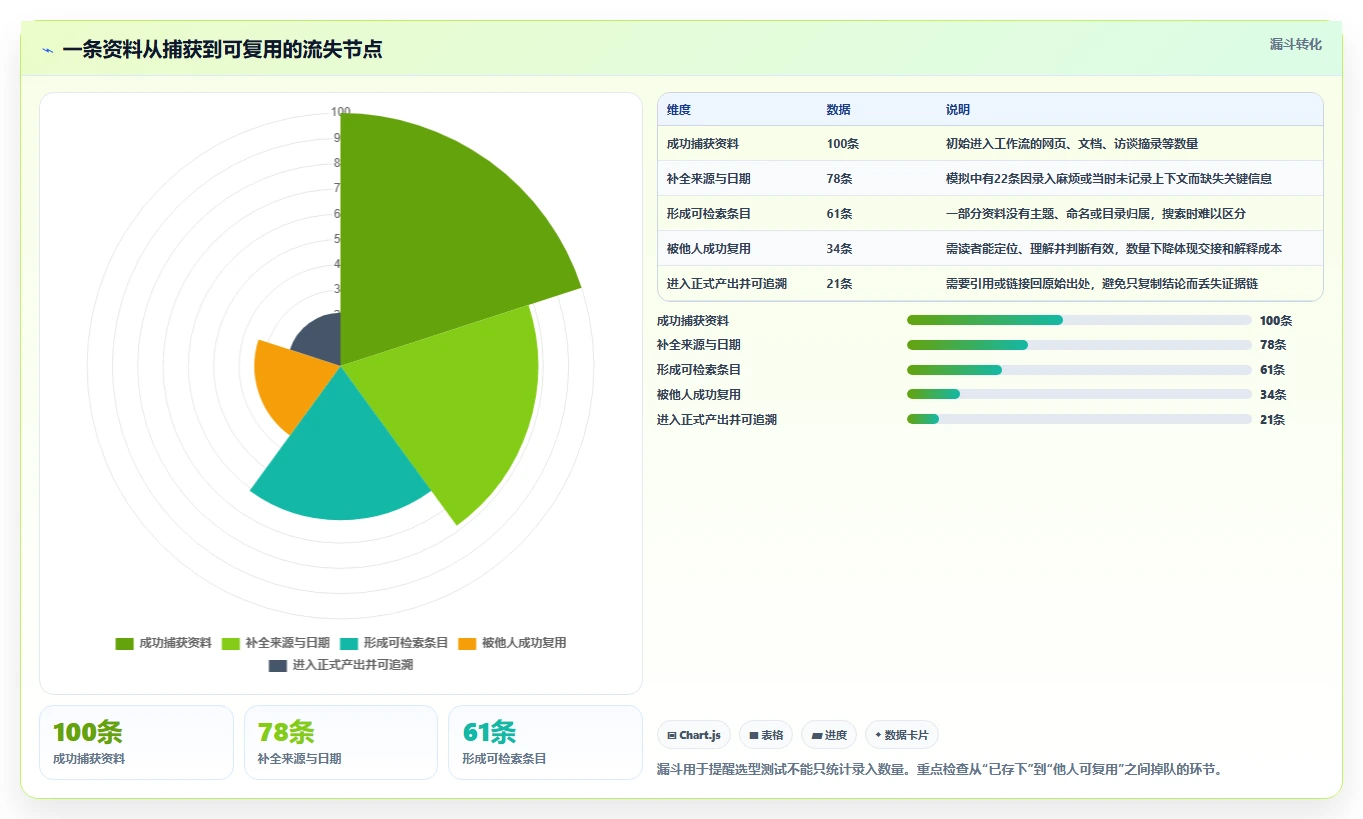
Task: Click the 说明 column header
Action: tap(958, 110)
